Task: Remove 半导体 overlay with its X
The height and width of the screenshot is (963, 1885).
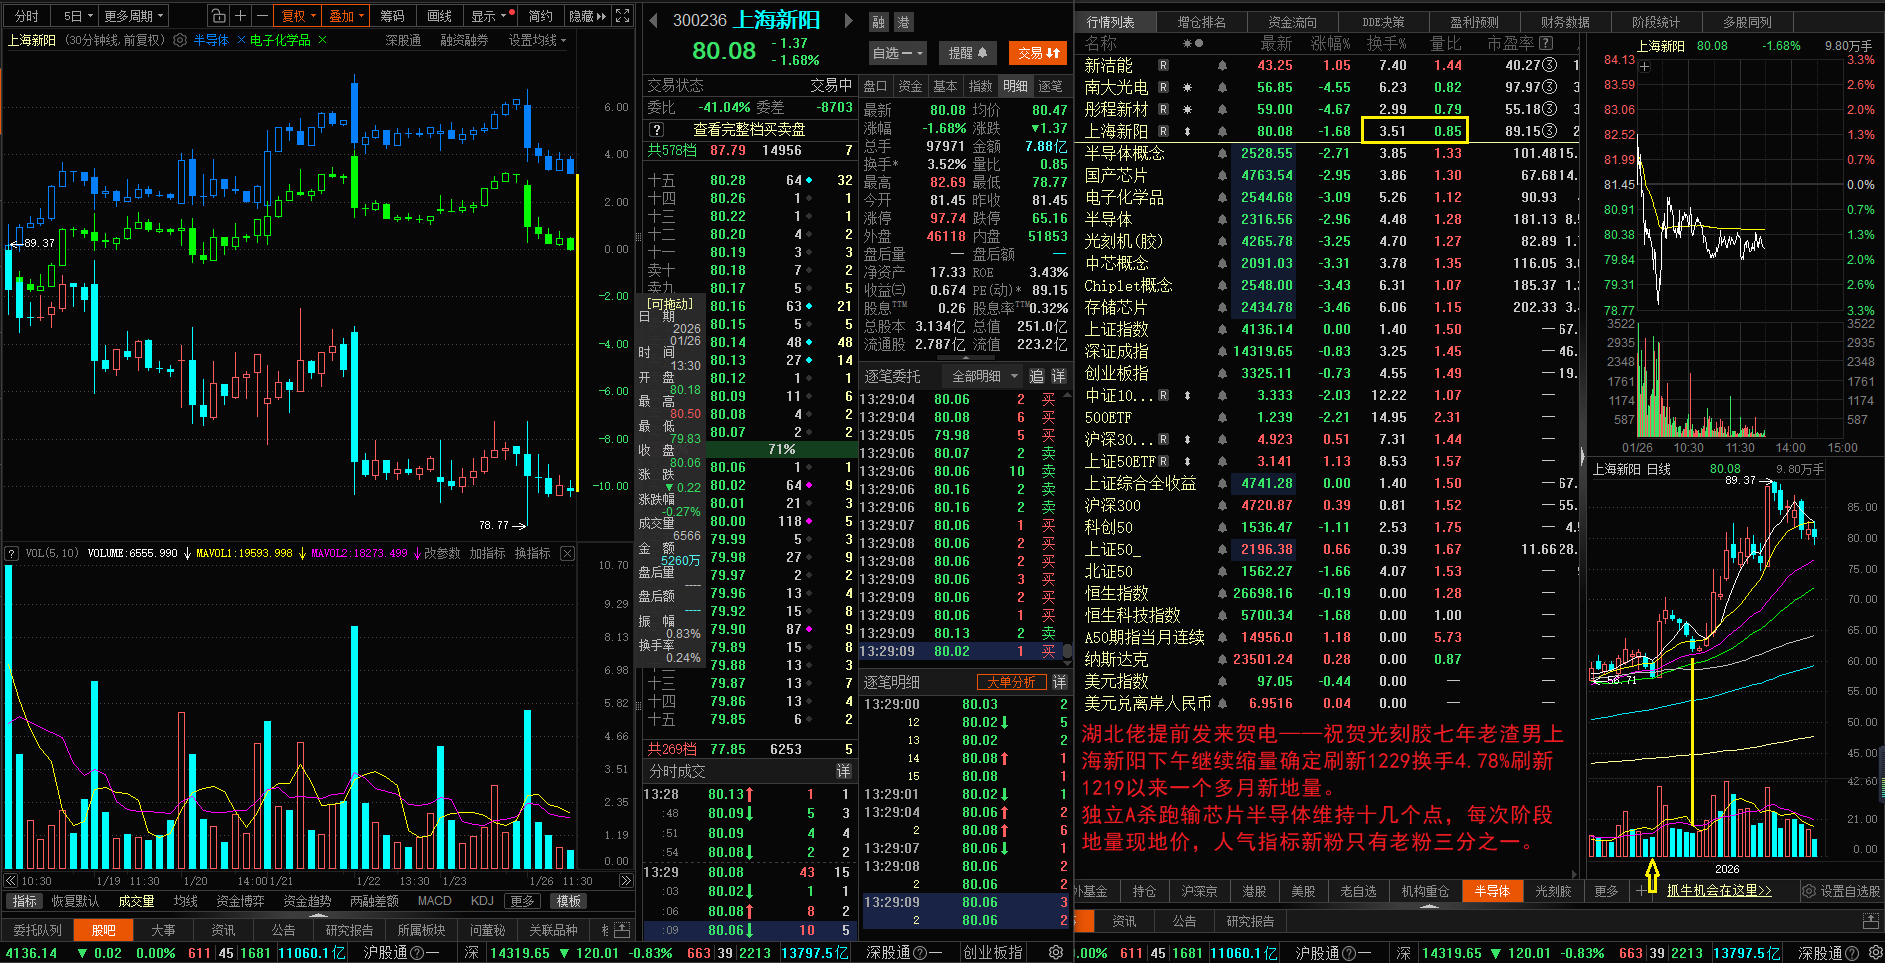Action: tap(241, 40)
